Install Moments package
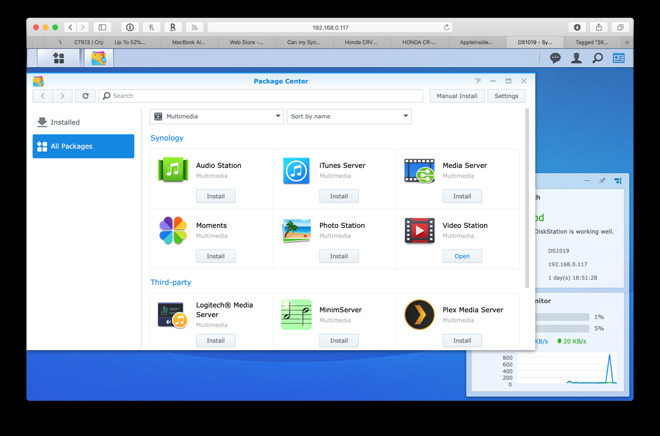 coord(216,256)
